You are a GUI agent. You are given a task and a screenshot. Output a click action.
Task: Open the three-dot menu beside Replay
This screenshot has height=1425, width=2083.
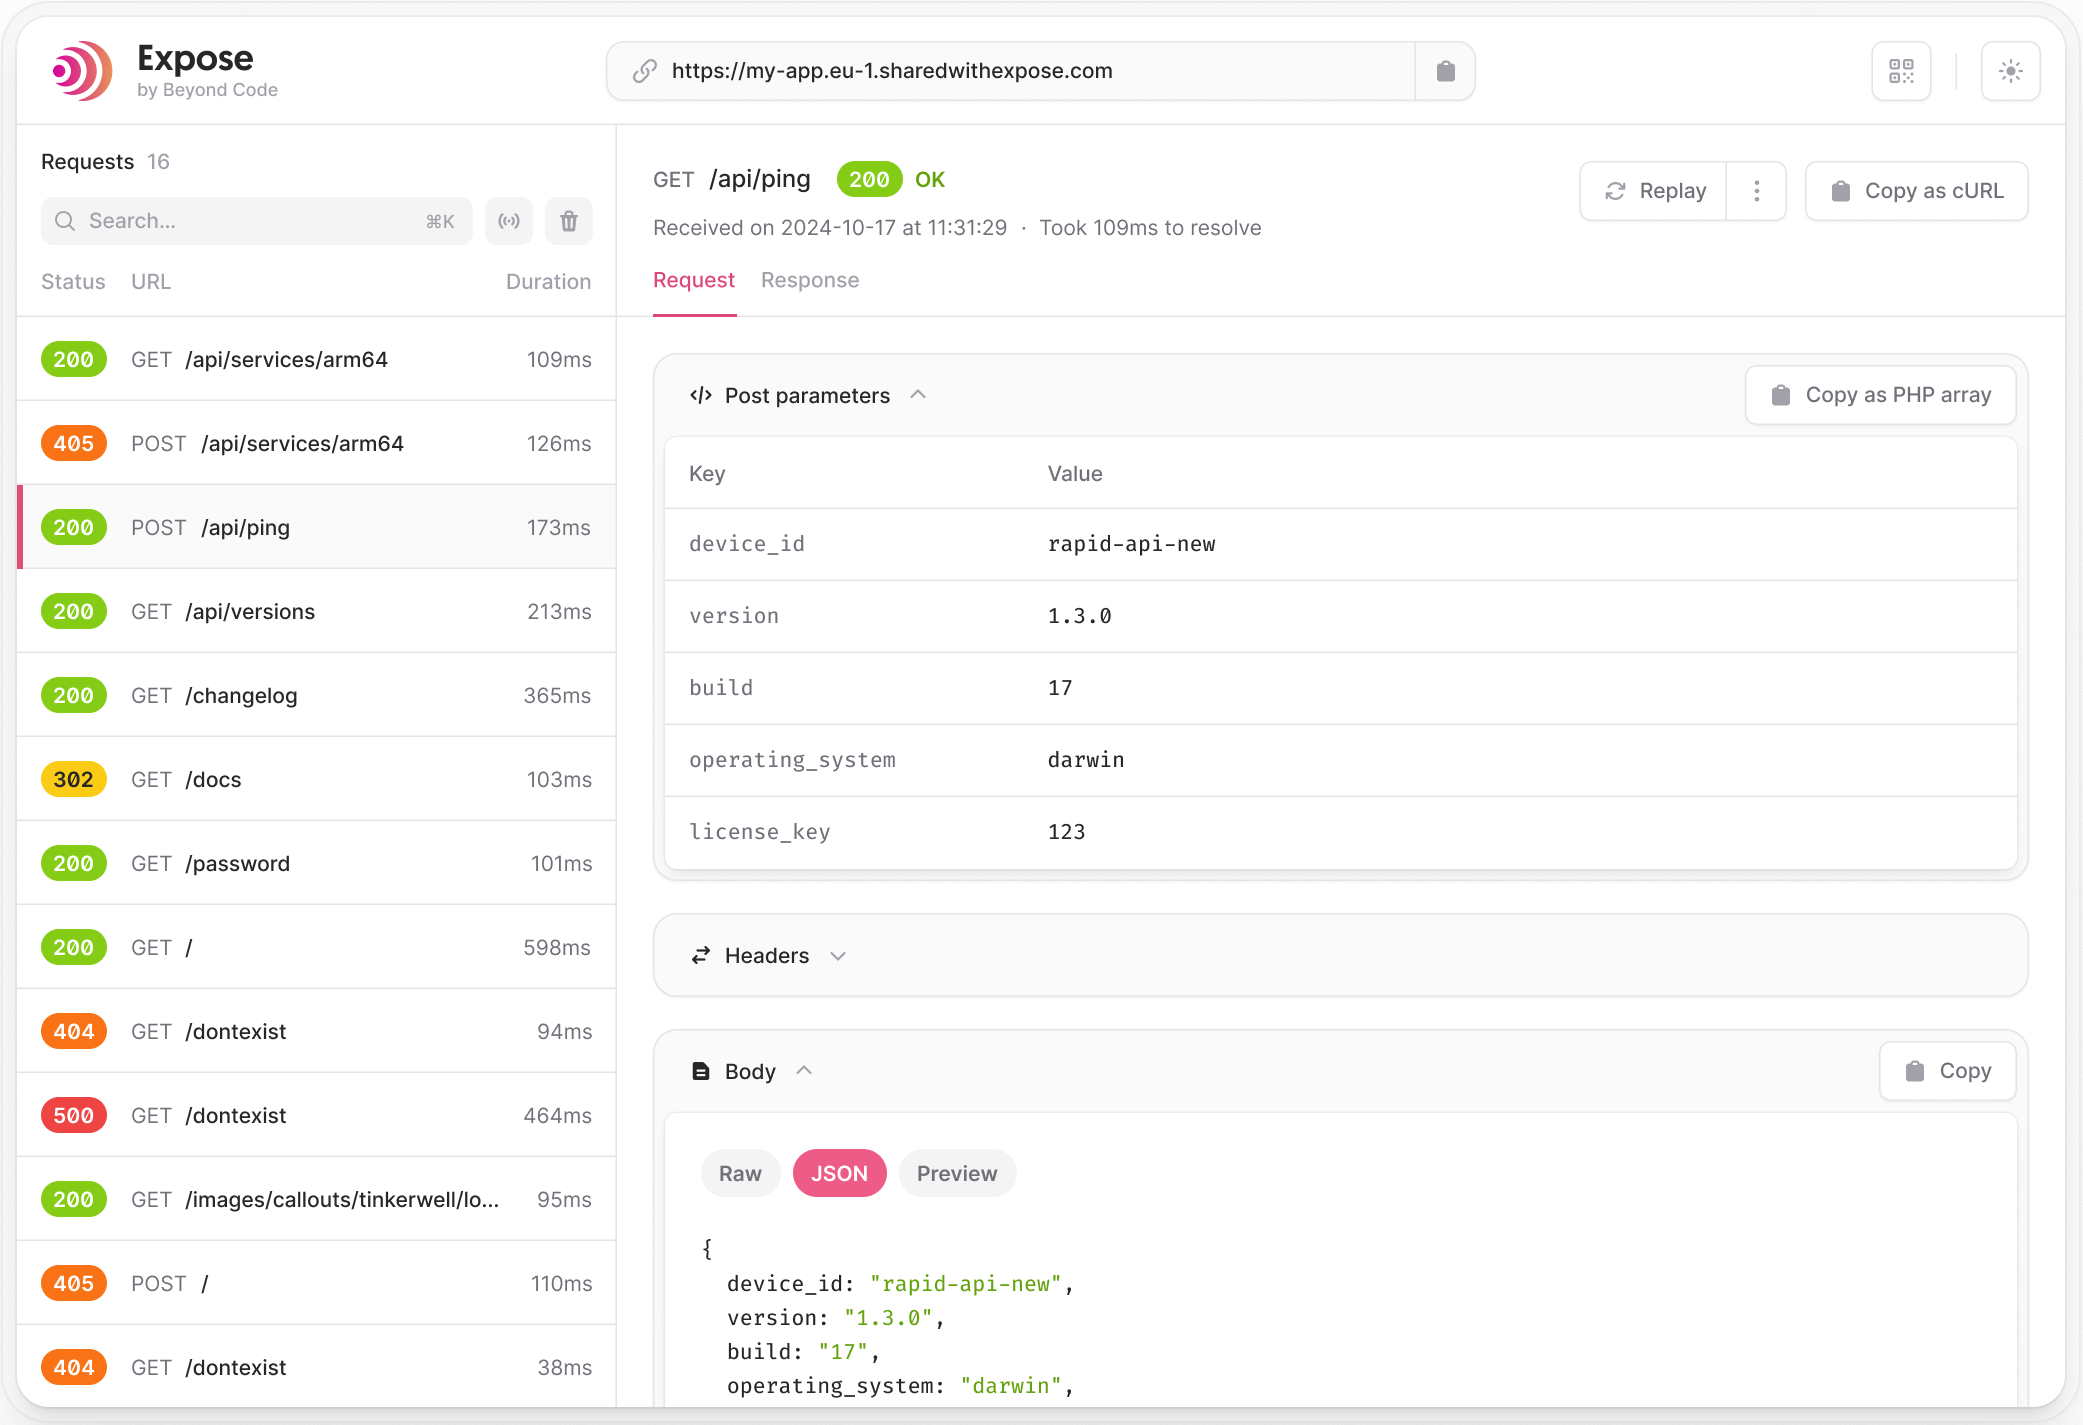1756,191
